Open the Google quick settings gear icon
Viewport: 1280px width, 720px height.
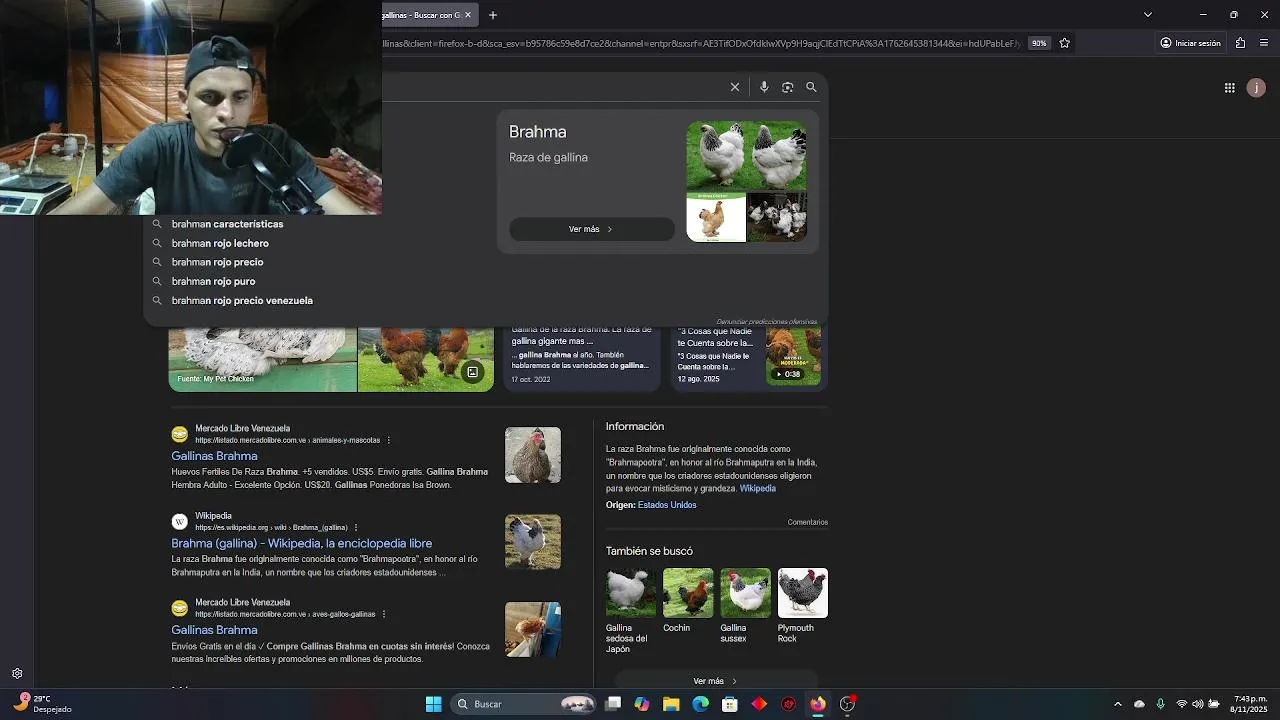(17, 674)
